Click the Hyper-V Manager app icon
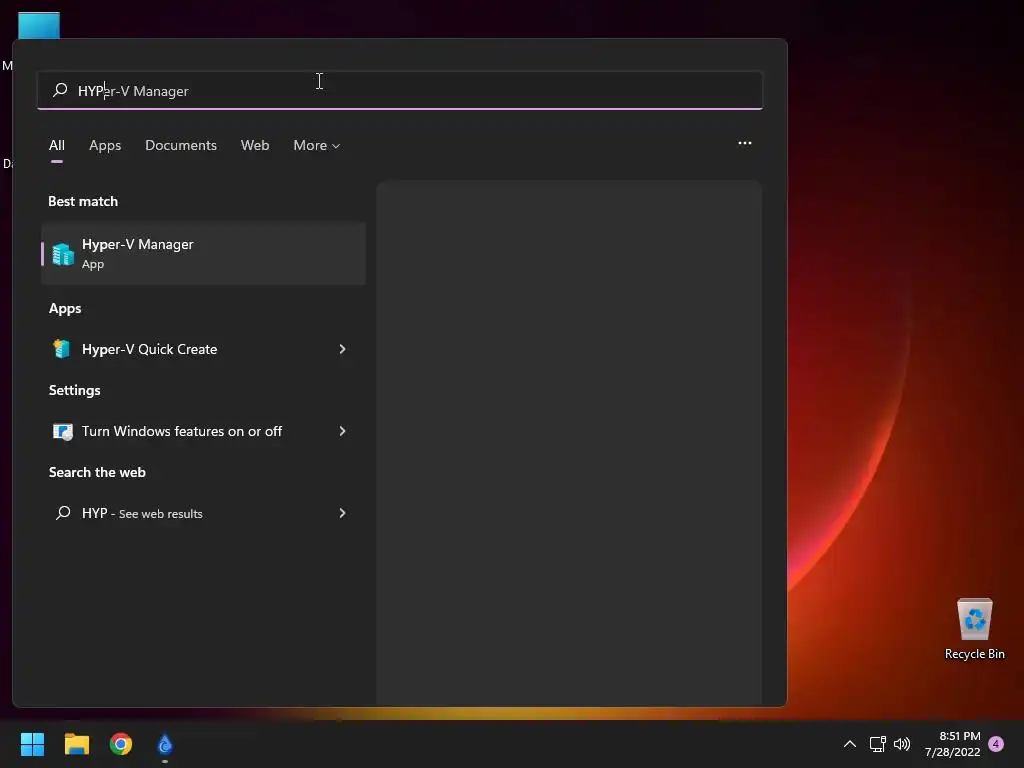 (x=63, y=254)
